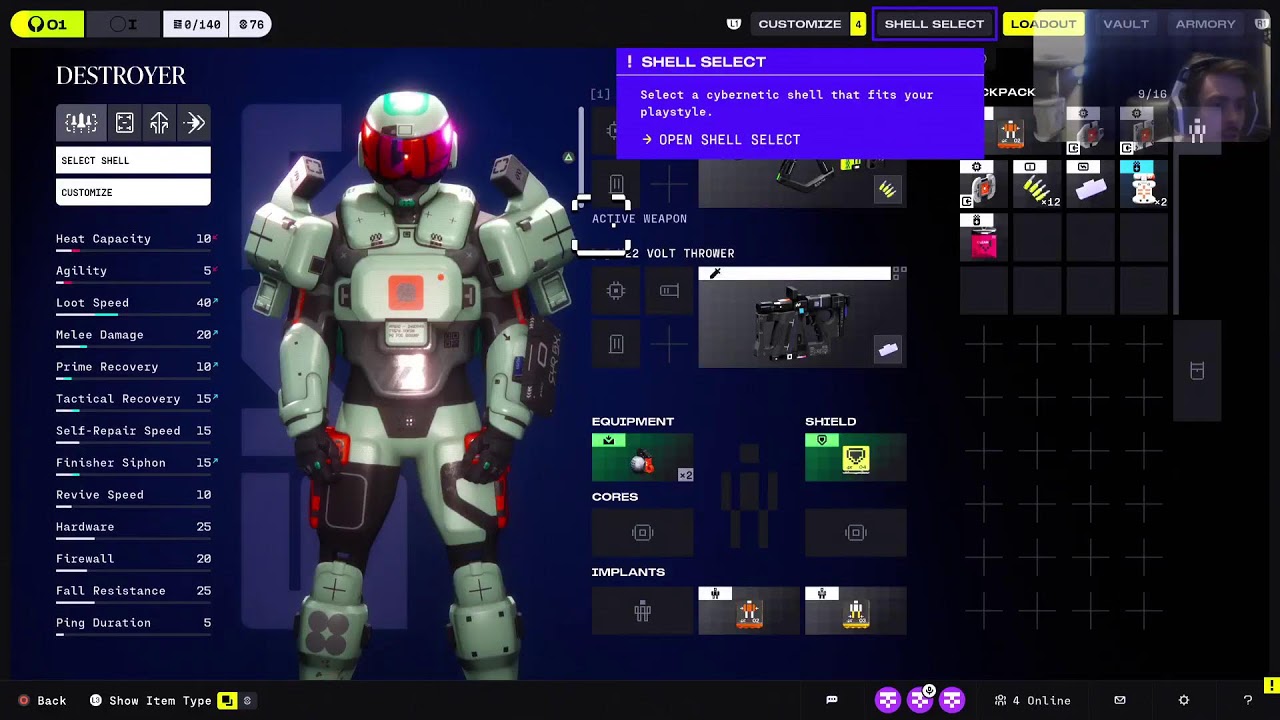This screenshot has height=720, width=1280.
Task: Go to the Armory tab
Action: pyautogui.click(x=1205, y=24)
